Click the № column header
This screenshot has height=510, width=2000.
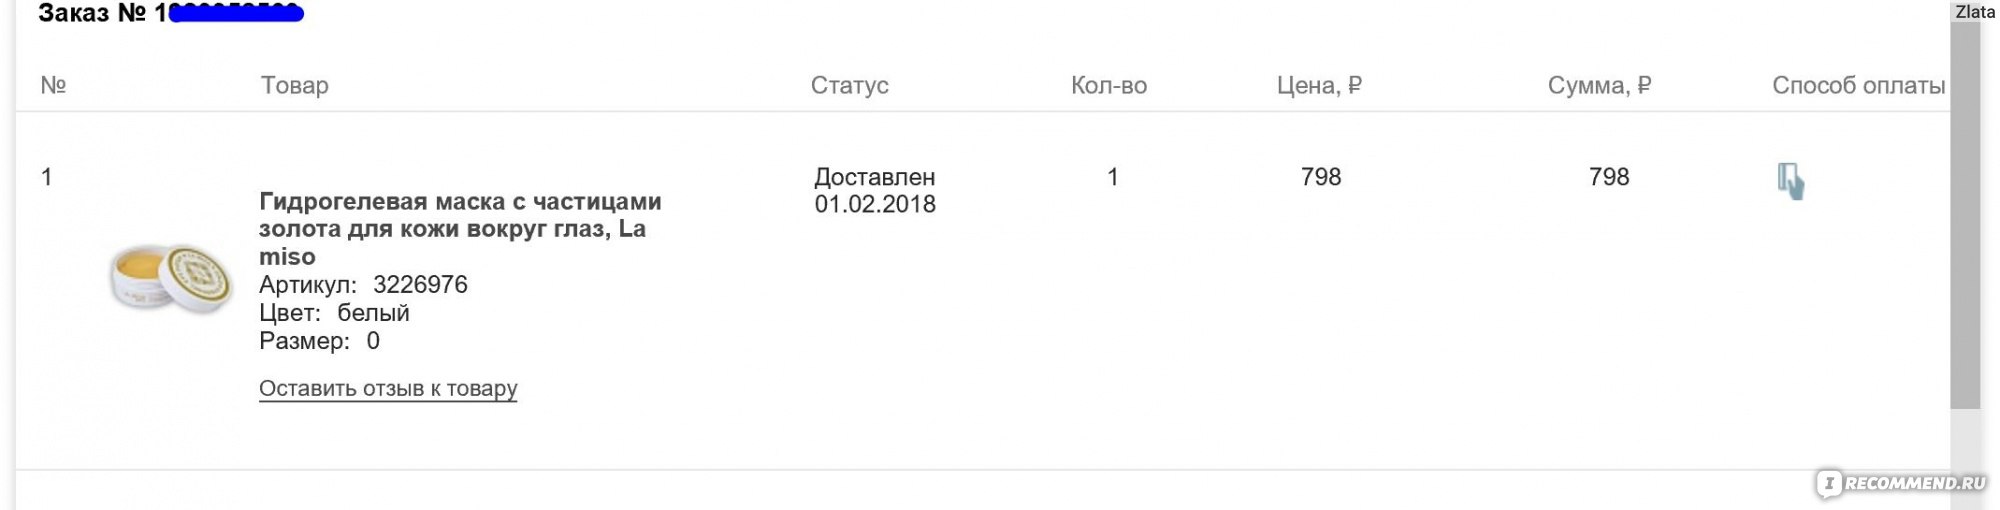53,85
